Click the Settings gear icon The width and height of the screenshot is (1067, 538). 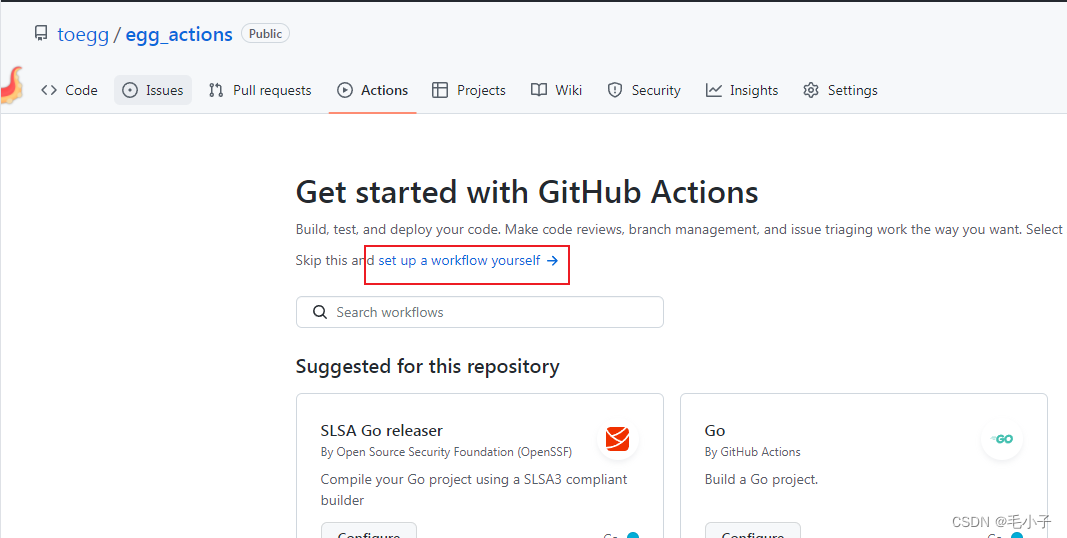point(810,90)
